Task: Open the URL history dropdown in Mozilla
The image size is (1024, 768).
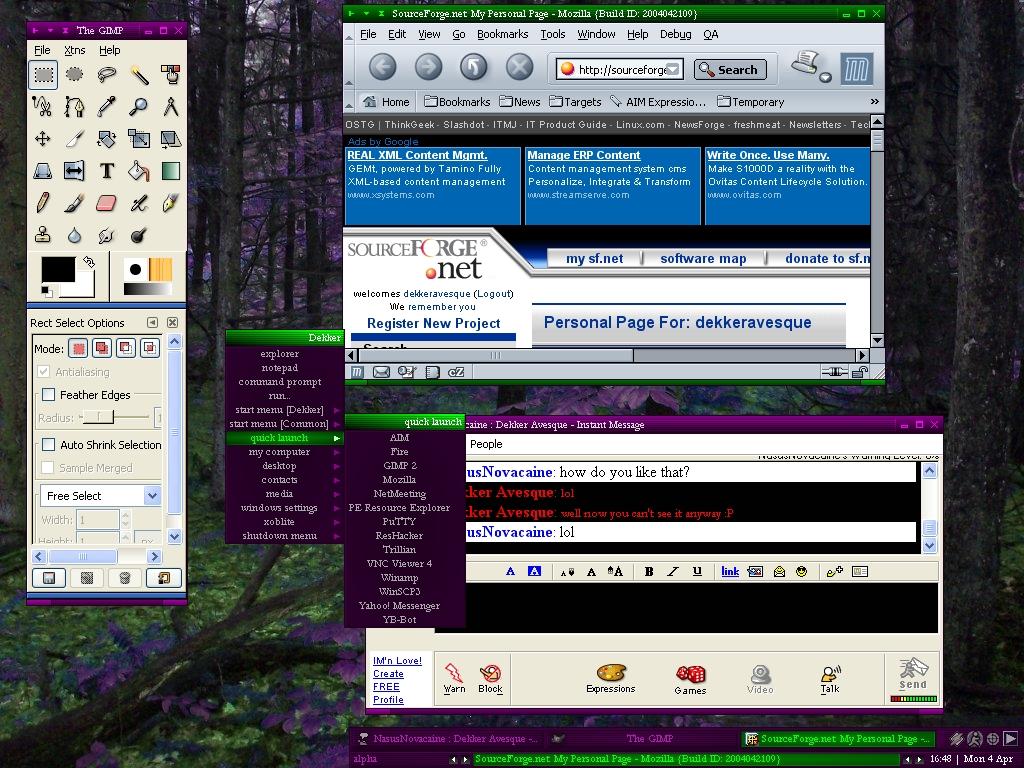Action: 673,69
